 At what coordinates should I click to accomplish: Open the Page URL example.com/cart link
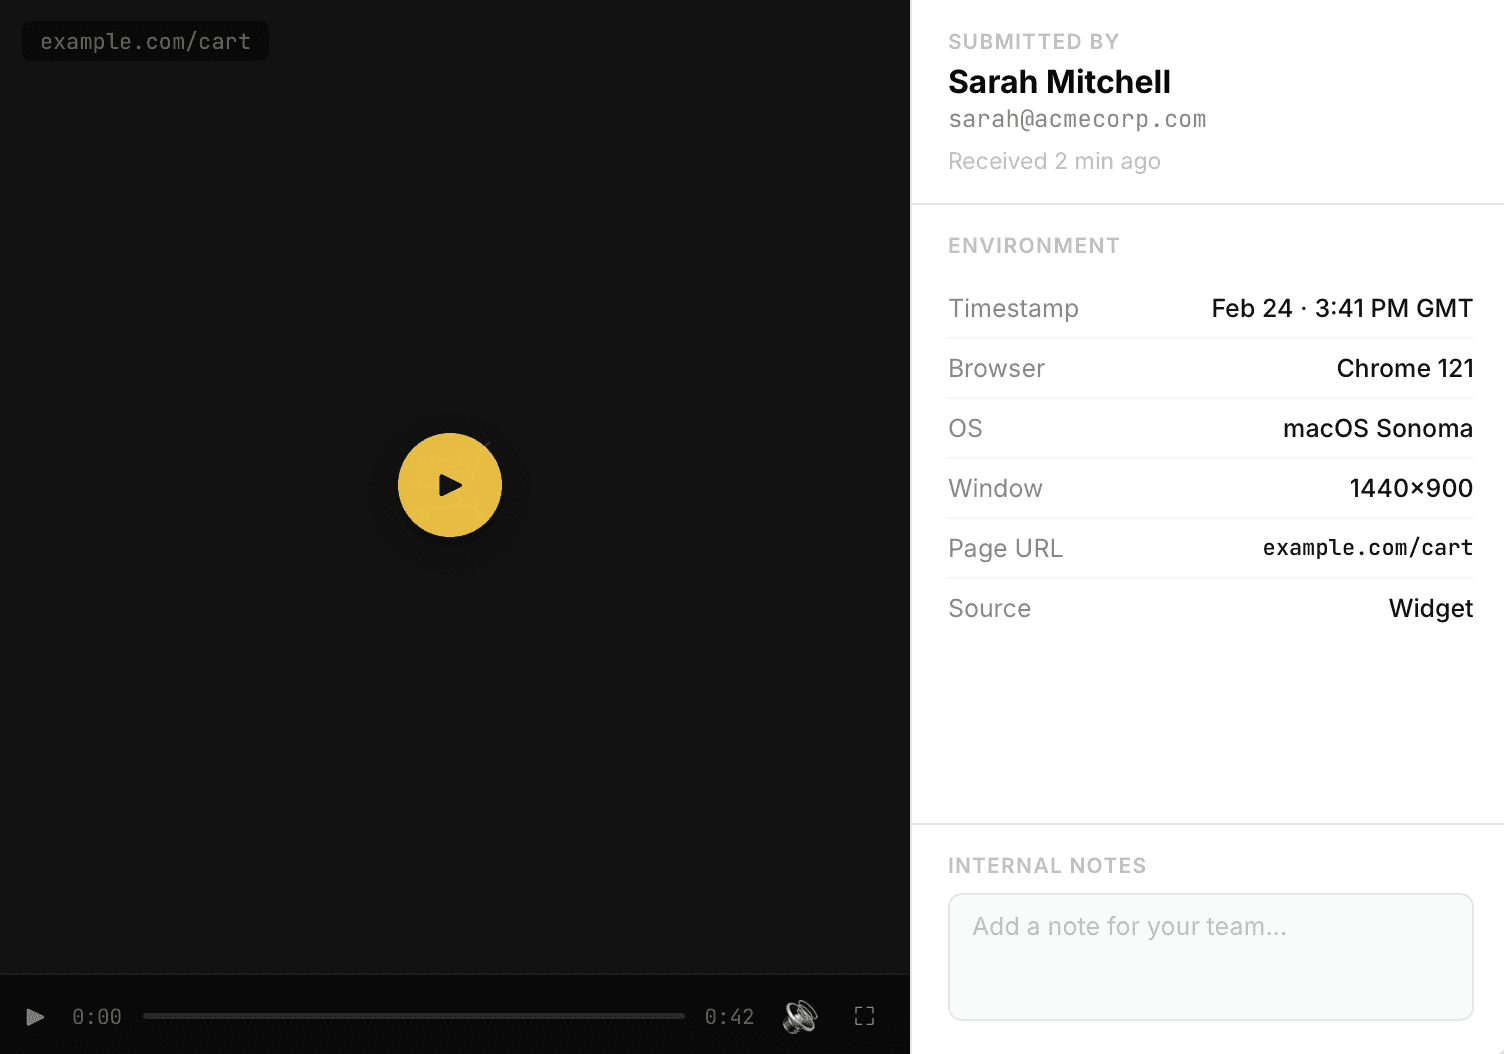pyautogui.click(x=1367, y=547)
